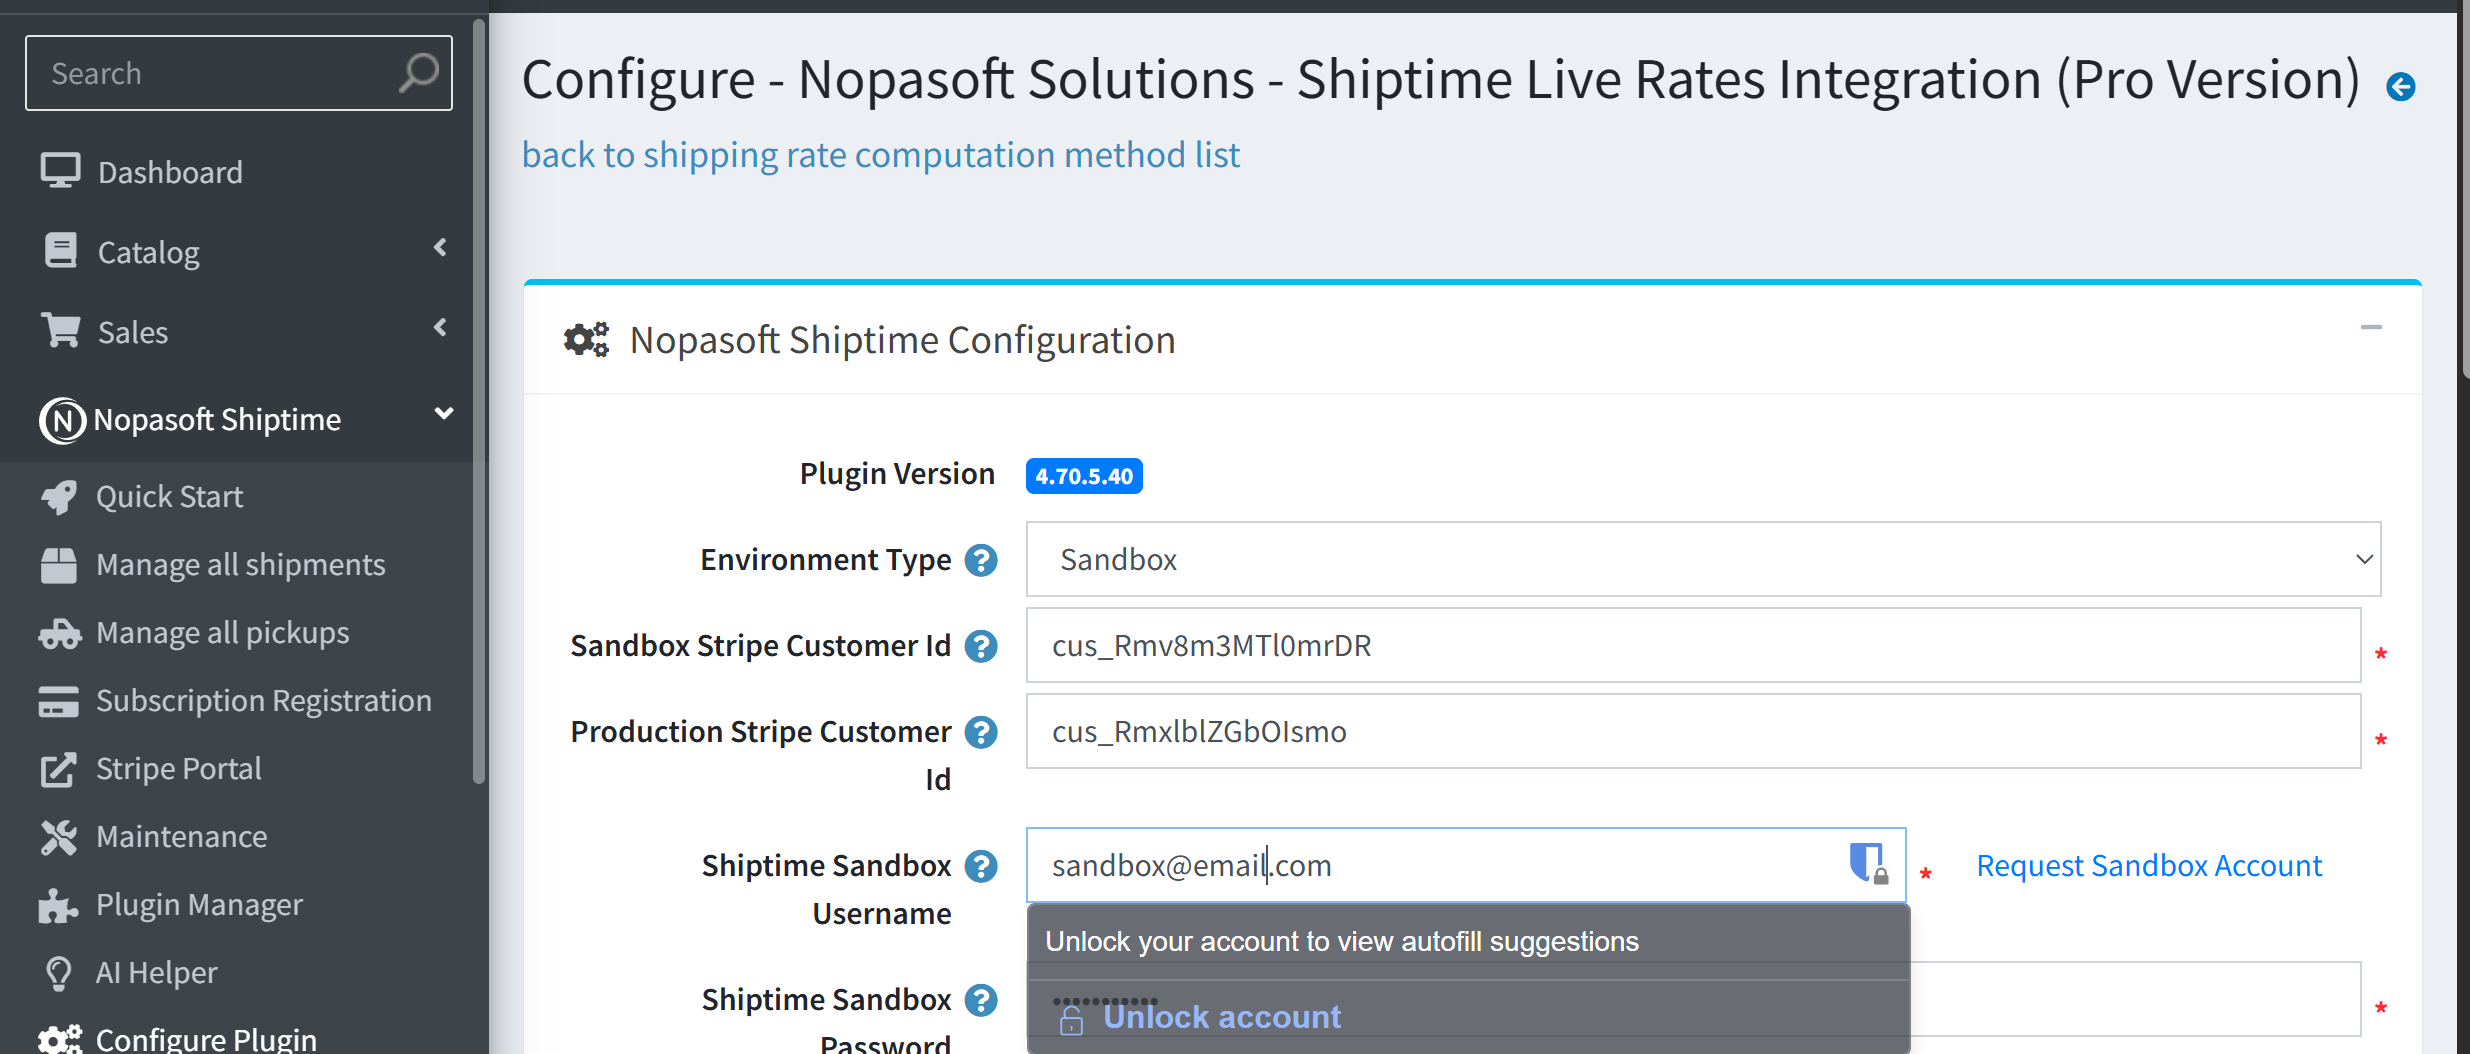The width and height of the screenshot is (2470, 1054).
Task: Click the Manage all shipments box icon
Action: coord(58,565)
